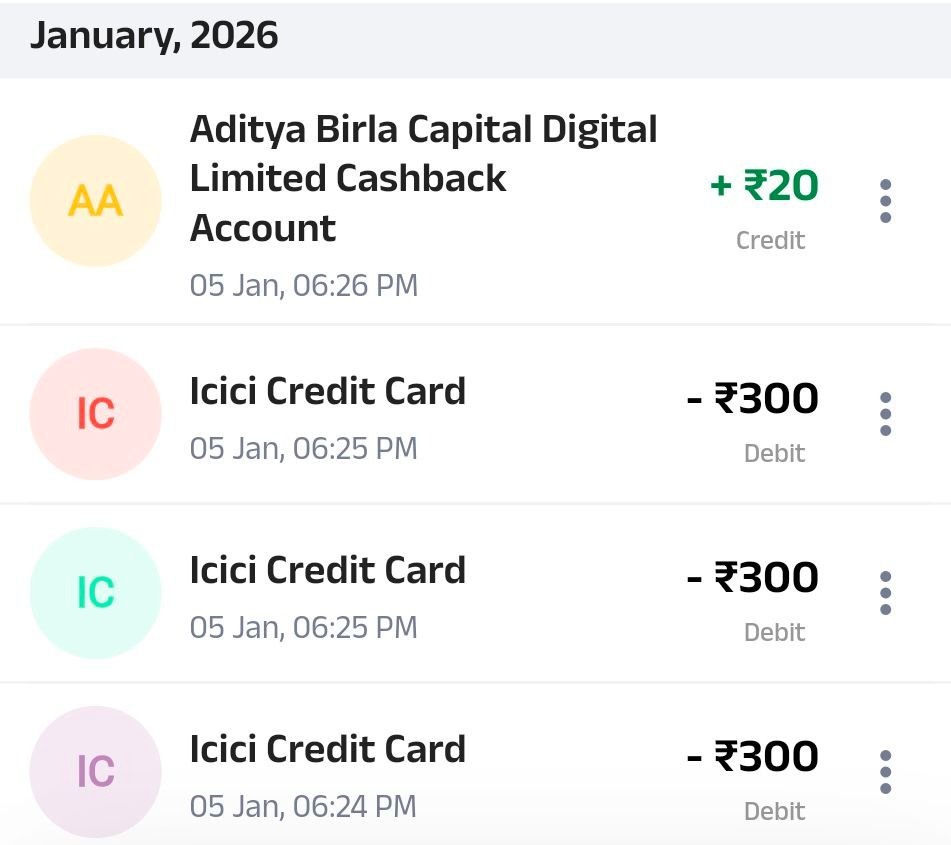The image size is (951, 845).
Task: Click the green +₹20 credit amount
Action: (764, 186)
